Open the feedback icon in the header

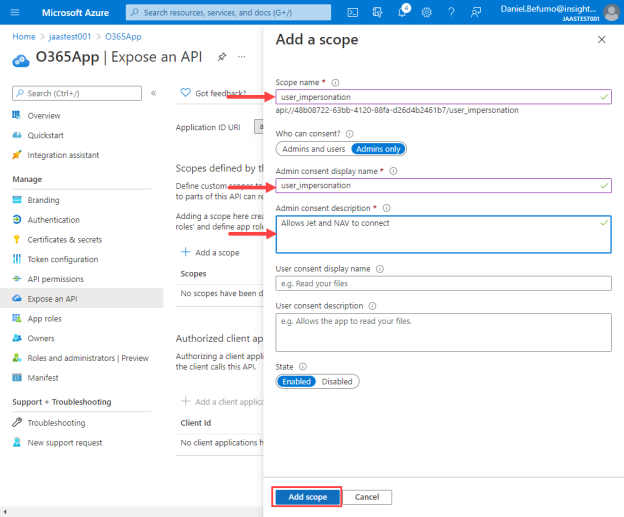tap(476, 13)
